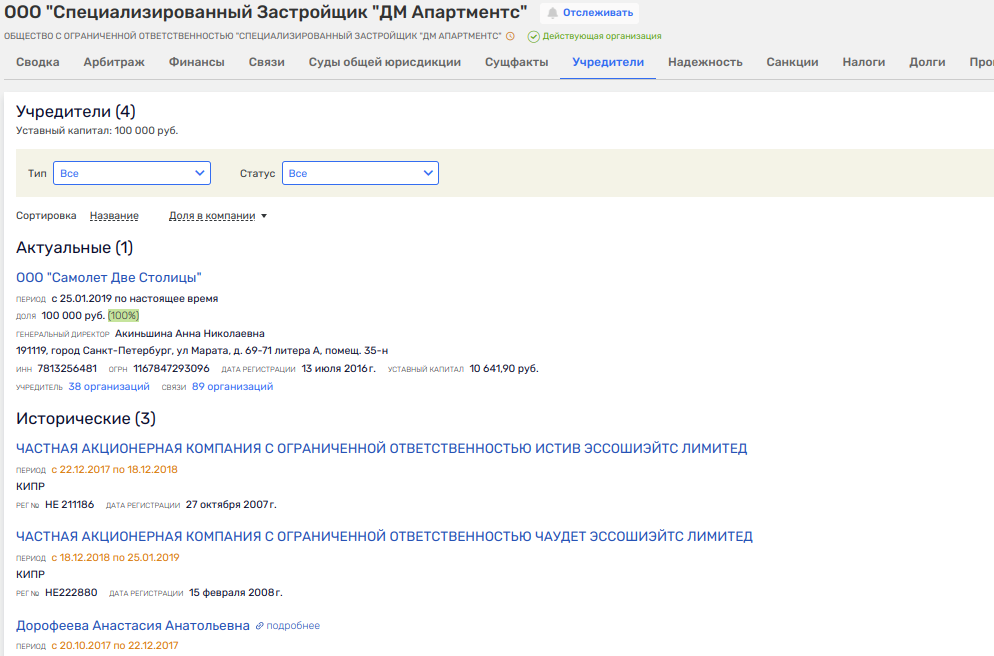Click the capital value 10 641,90 руб.
This screenshot has width=994, height=656.
(x=504, y=369)
